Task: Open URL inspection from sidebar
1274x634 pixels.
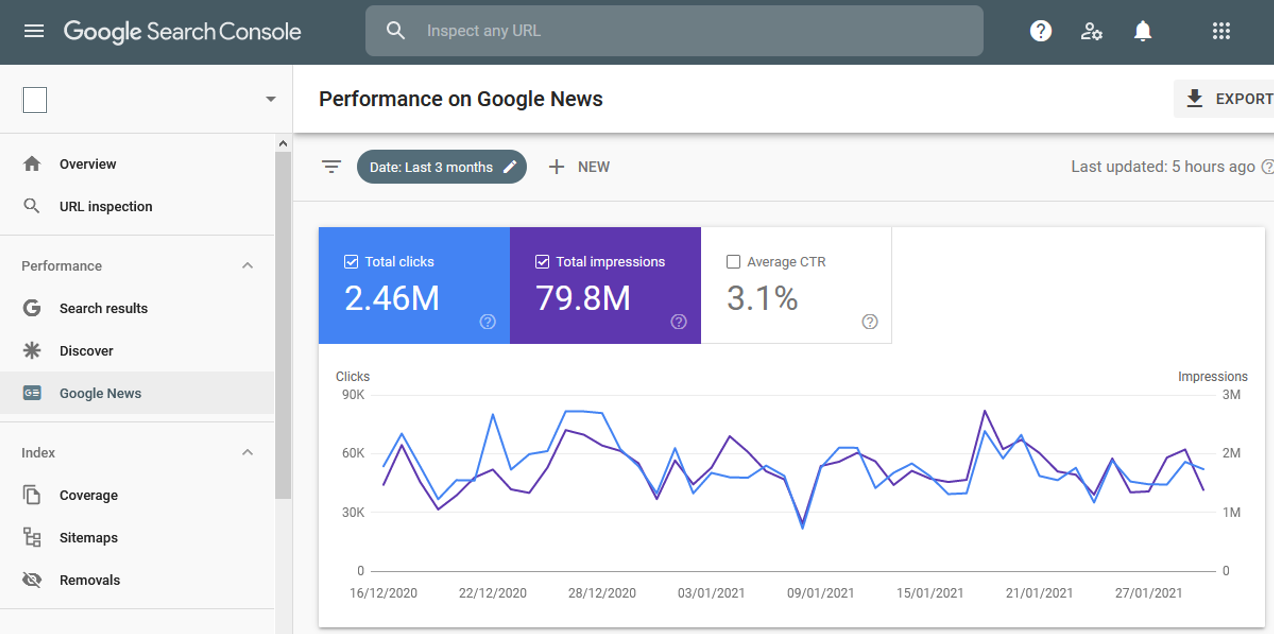Action: (x=137, y=206)
